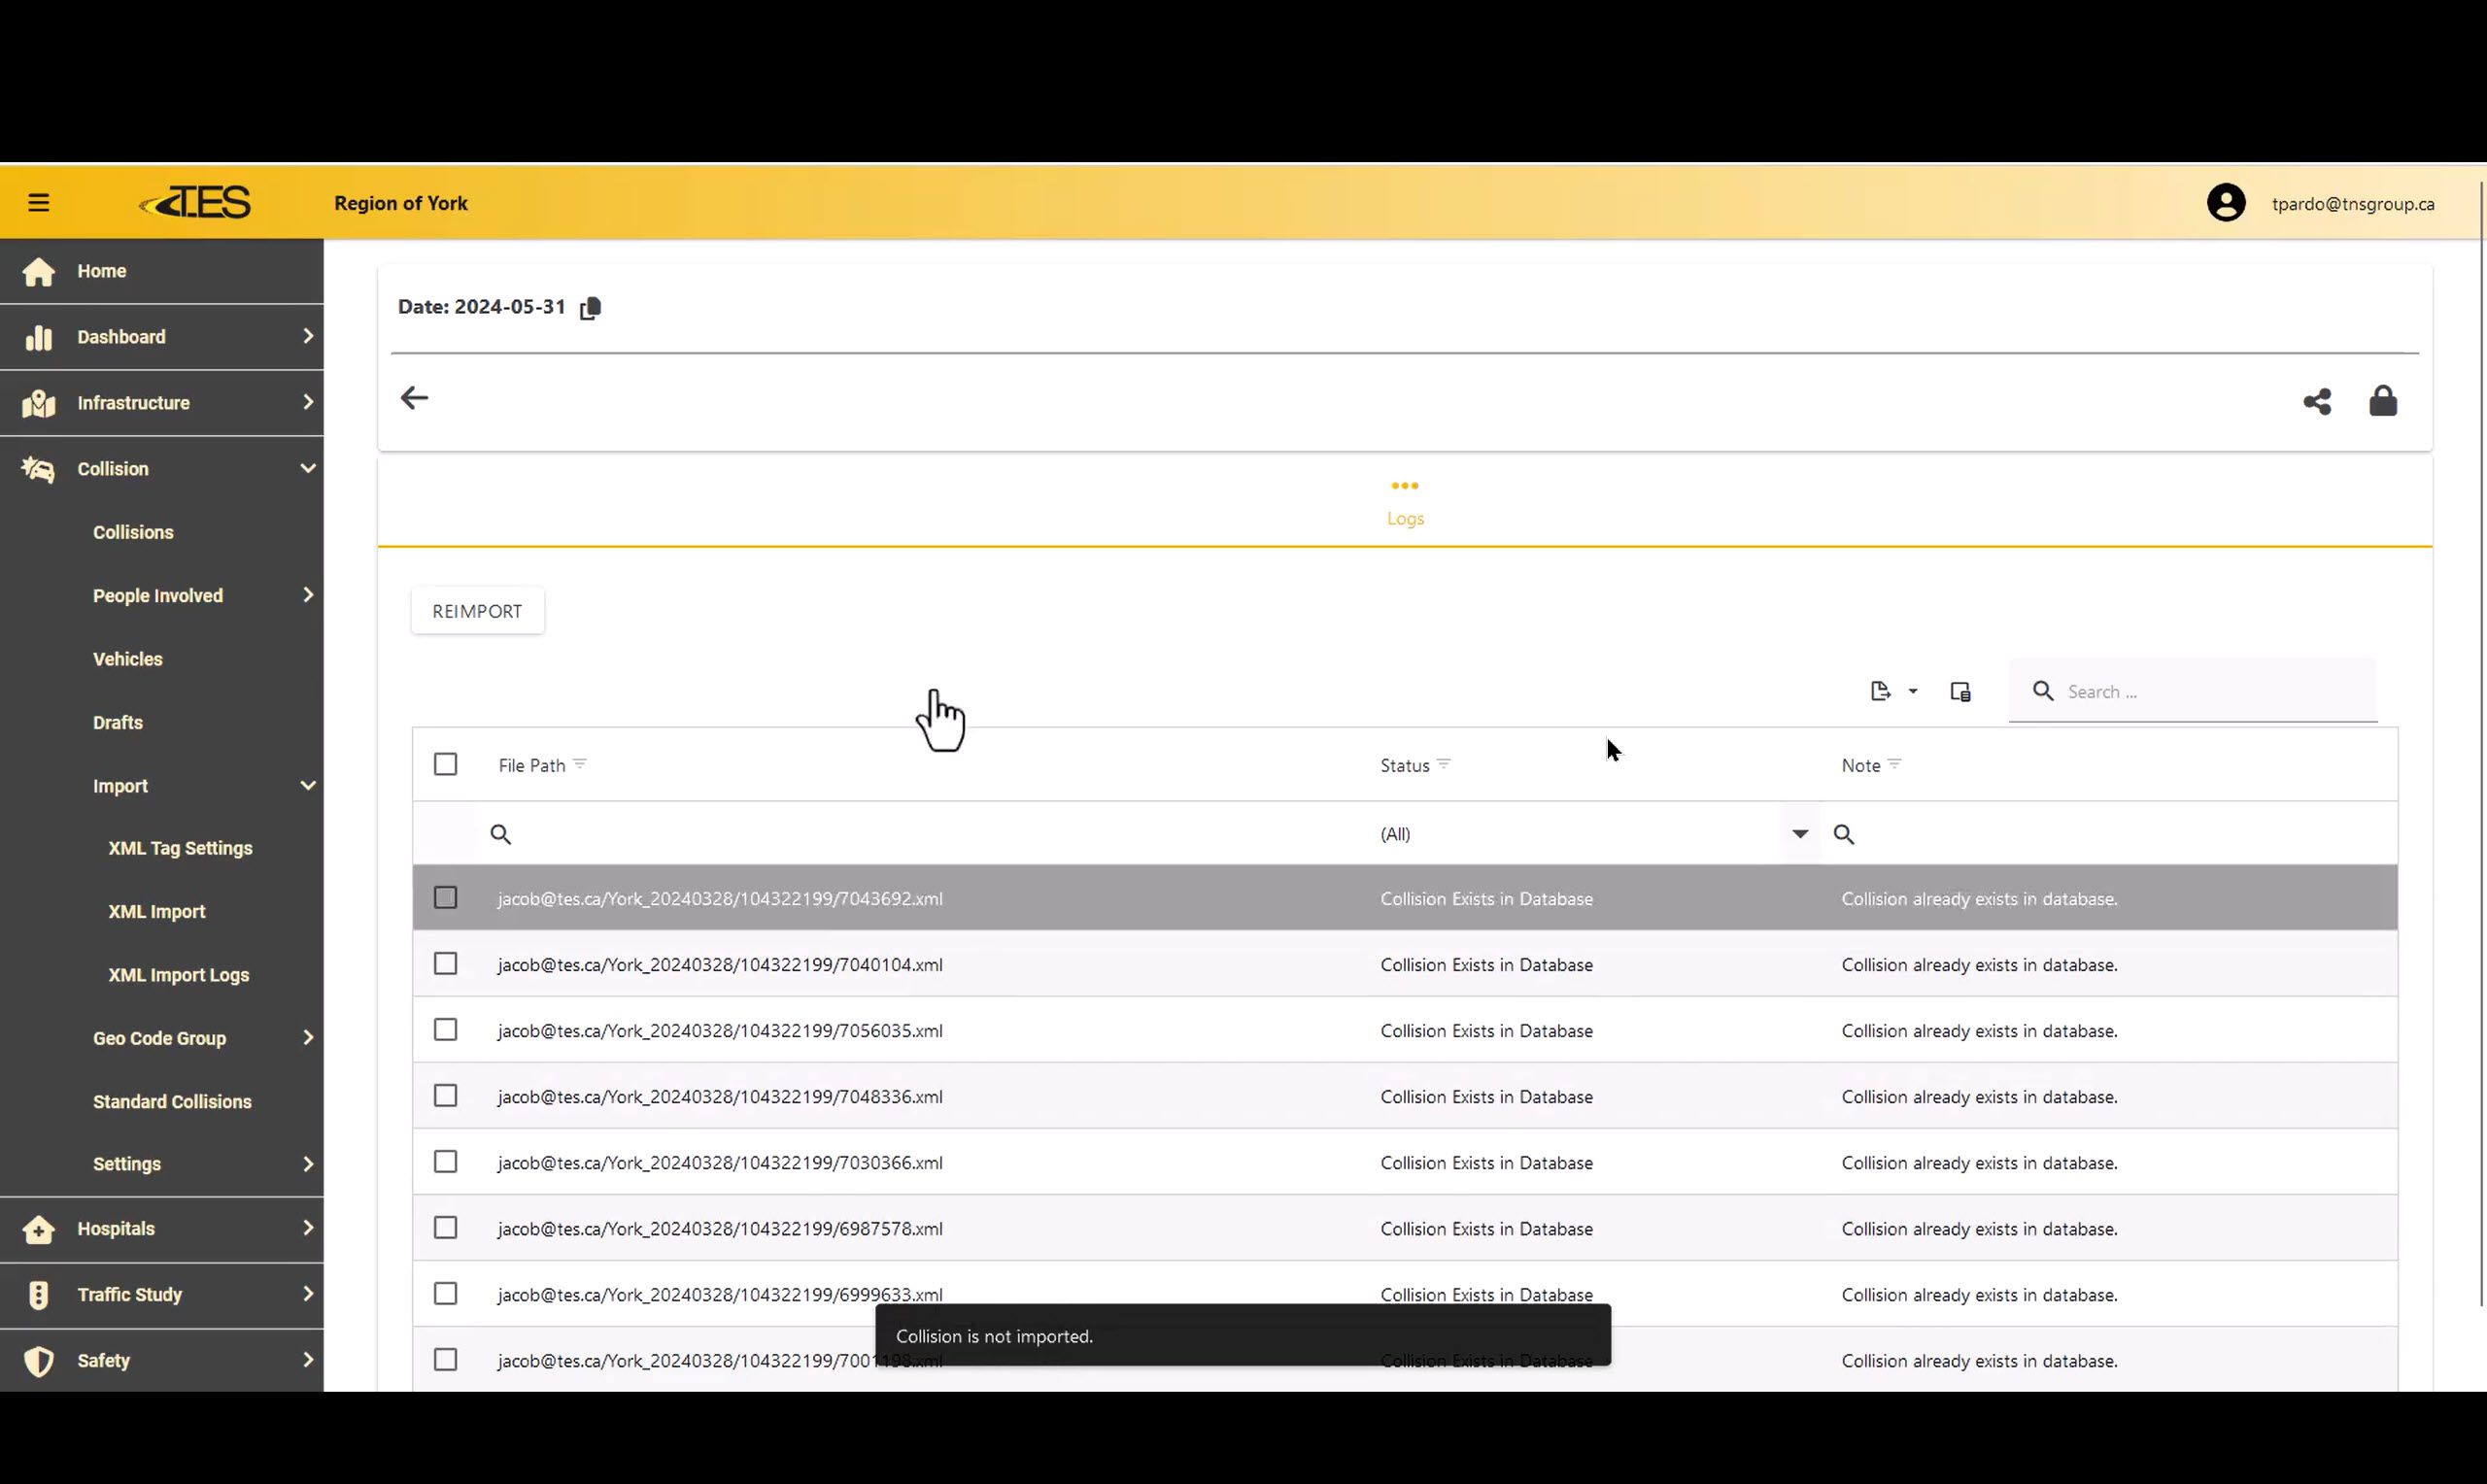
Task: Go back using the left arrow
Action: 414,398
